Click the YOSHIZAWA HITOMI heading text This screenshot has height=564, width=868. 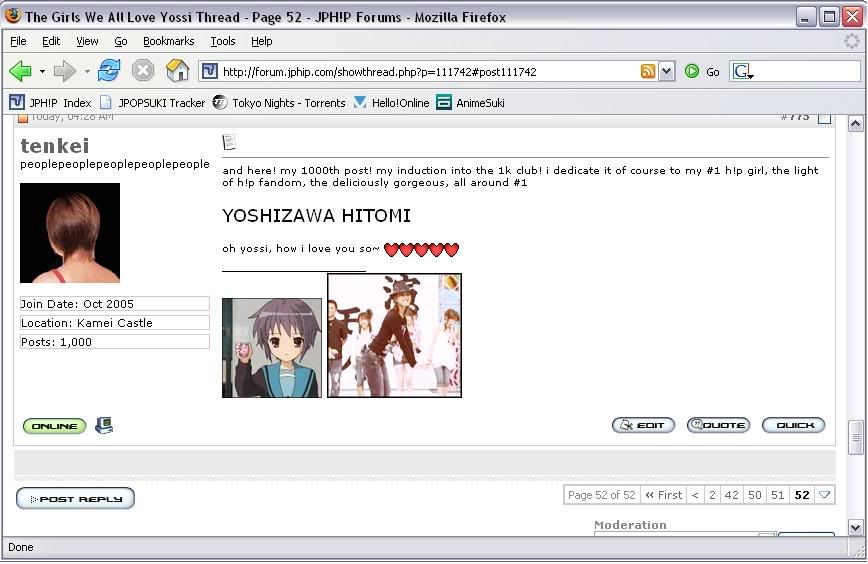pos(316,215)
